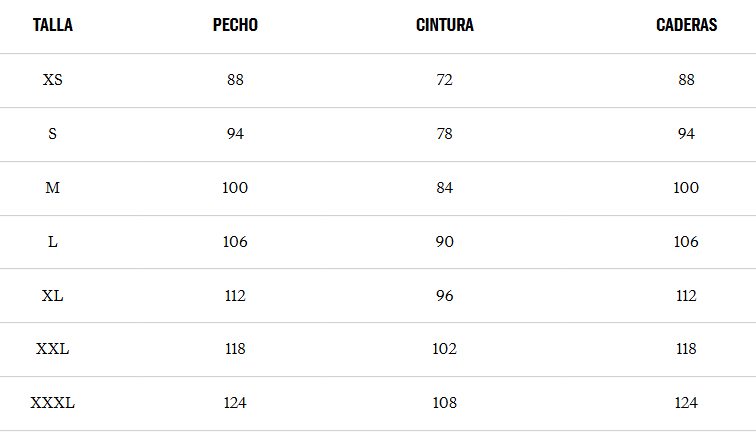Click the XS waist value 72
This screenshot has height=436, width=756.
click(445, 80)
